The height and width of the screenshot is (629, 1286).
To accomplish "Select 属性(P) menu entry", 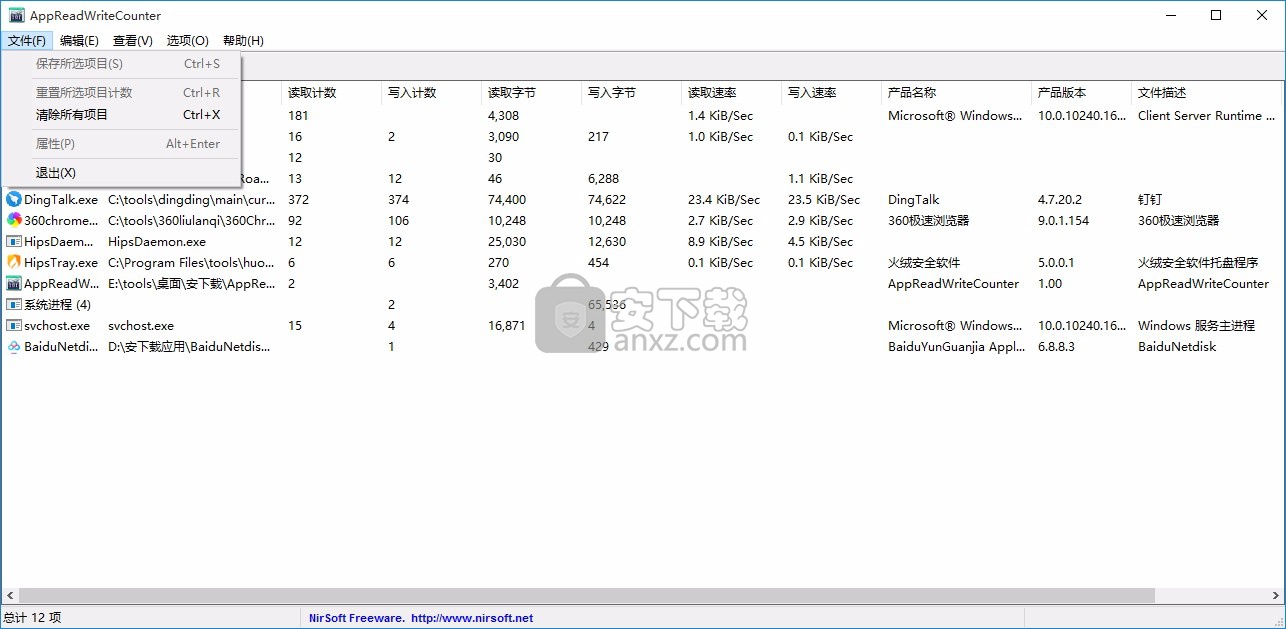I will (121, 144).
